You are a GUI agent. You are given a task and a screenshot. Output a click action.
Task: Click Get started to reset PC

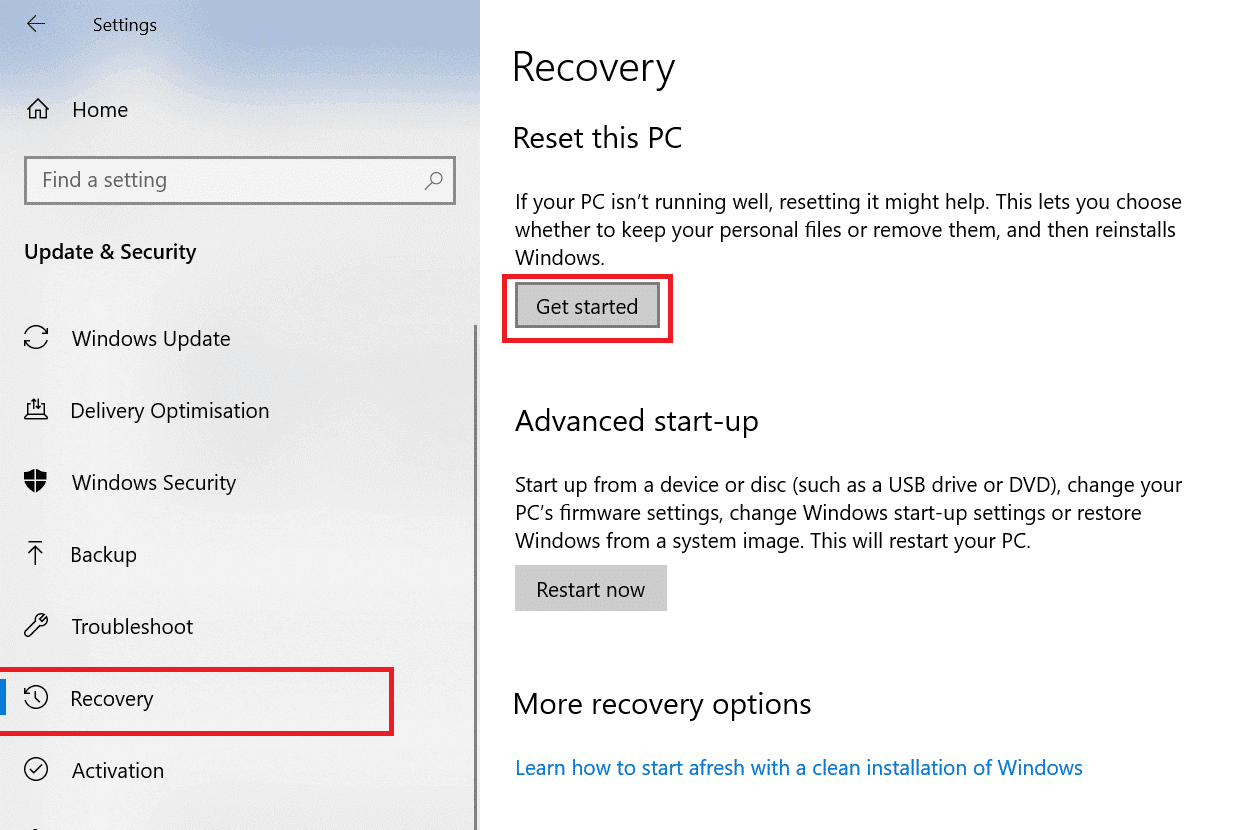pyautogui.click(x=587, y=306)
